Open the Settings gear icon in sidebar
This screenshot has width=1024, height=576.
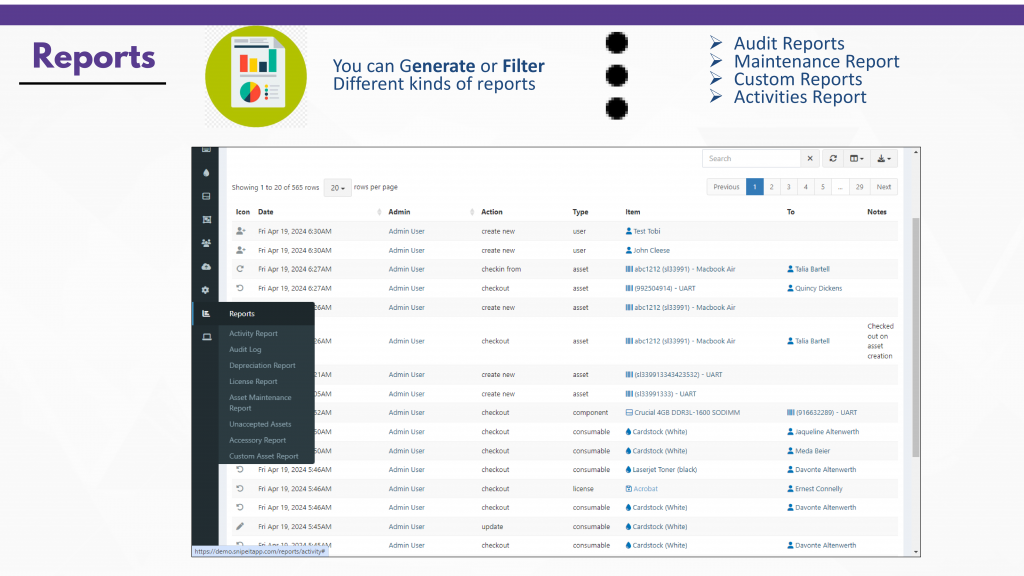click(x=206, y=290)
